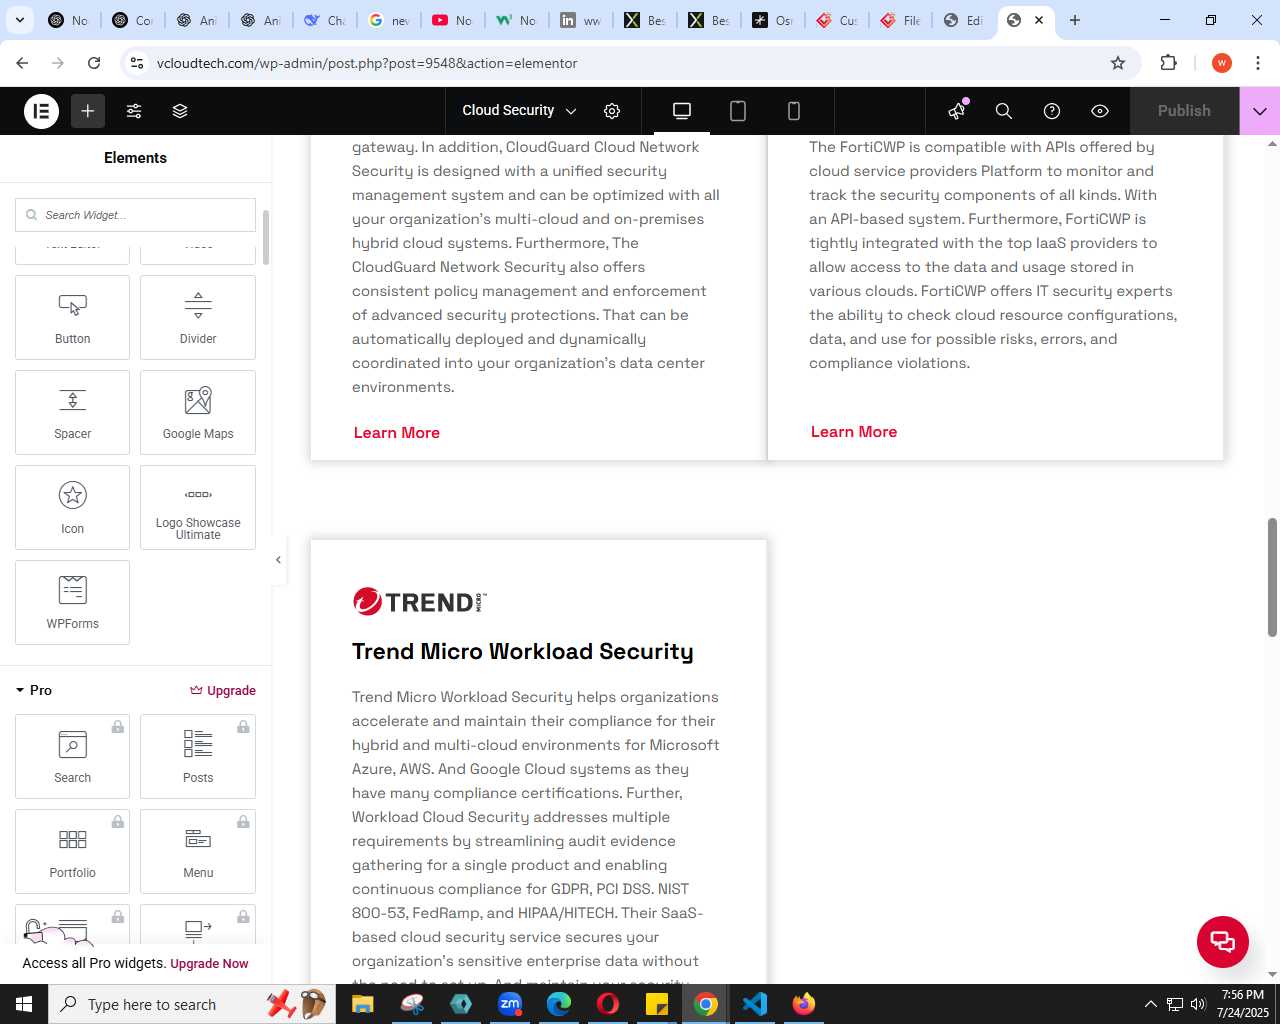The image size is (1280, 1024).
Task: Select the Divider widget
Action: click(198, 317)
